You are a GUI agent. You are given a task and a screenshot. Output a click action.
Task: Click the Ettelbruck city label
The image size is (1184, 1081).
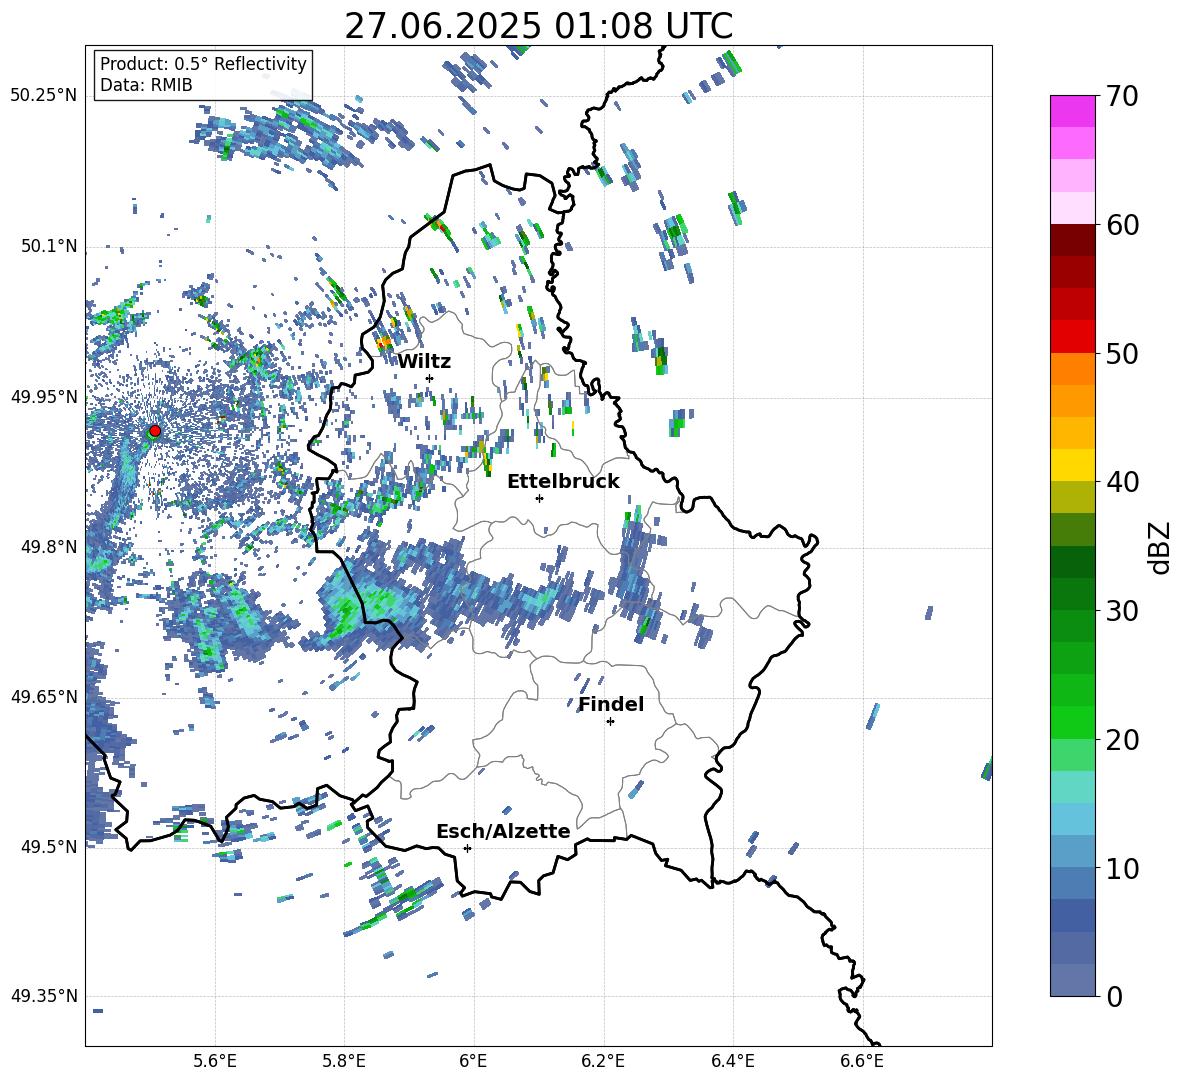tap(563, 482)
